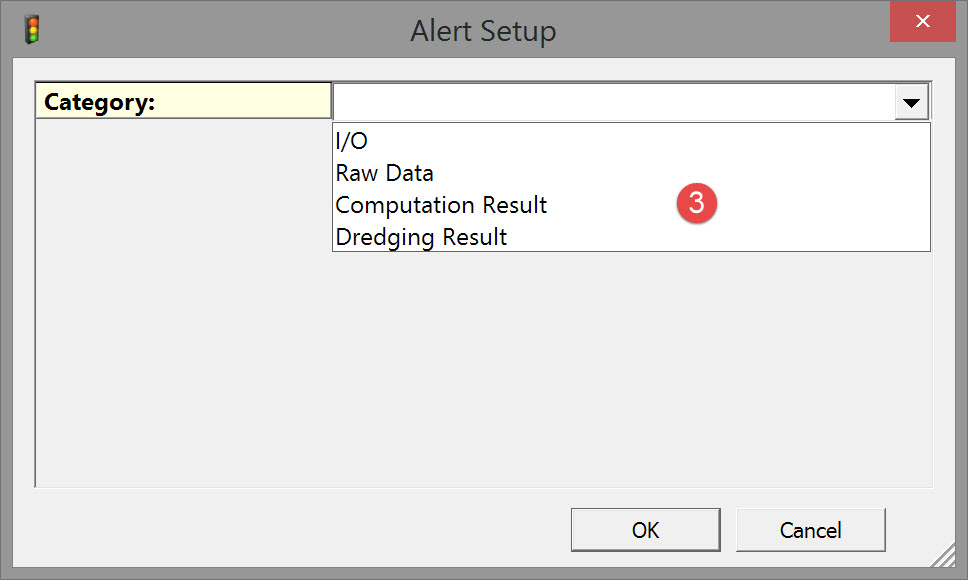
Task: Close the Alert Setup dialog
Action: [x=922, y=22]
